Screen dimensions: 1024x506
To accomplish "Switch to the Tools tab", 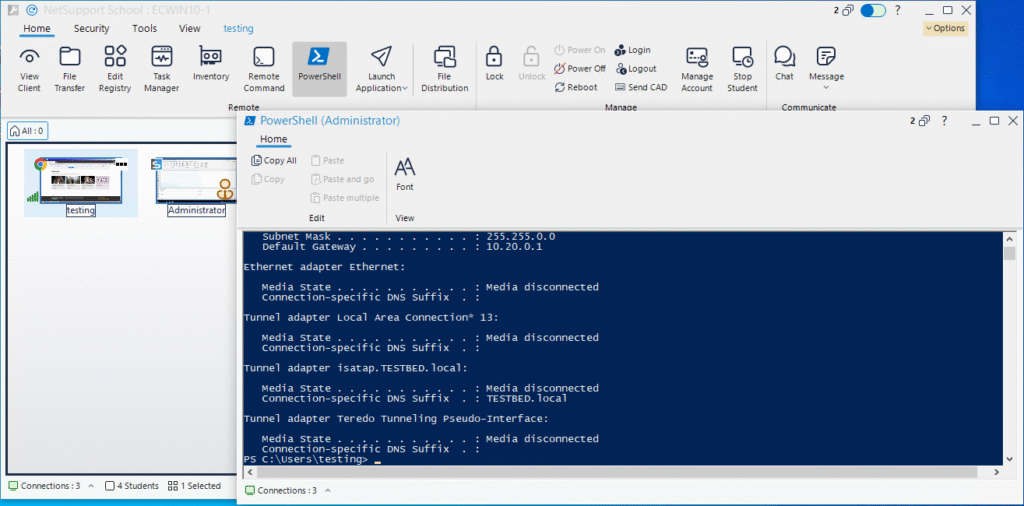I will [x=144, y=29].
